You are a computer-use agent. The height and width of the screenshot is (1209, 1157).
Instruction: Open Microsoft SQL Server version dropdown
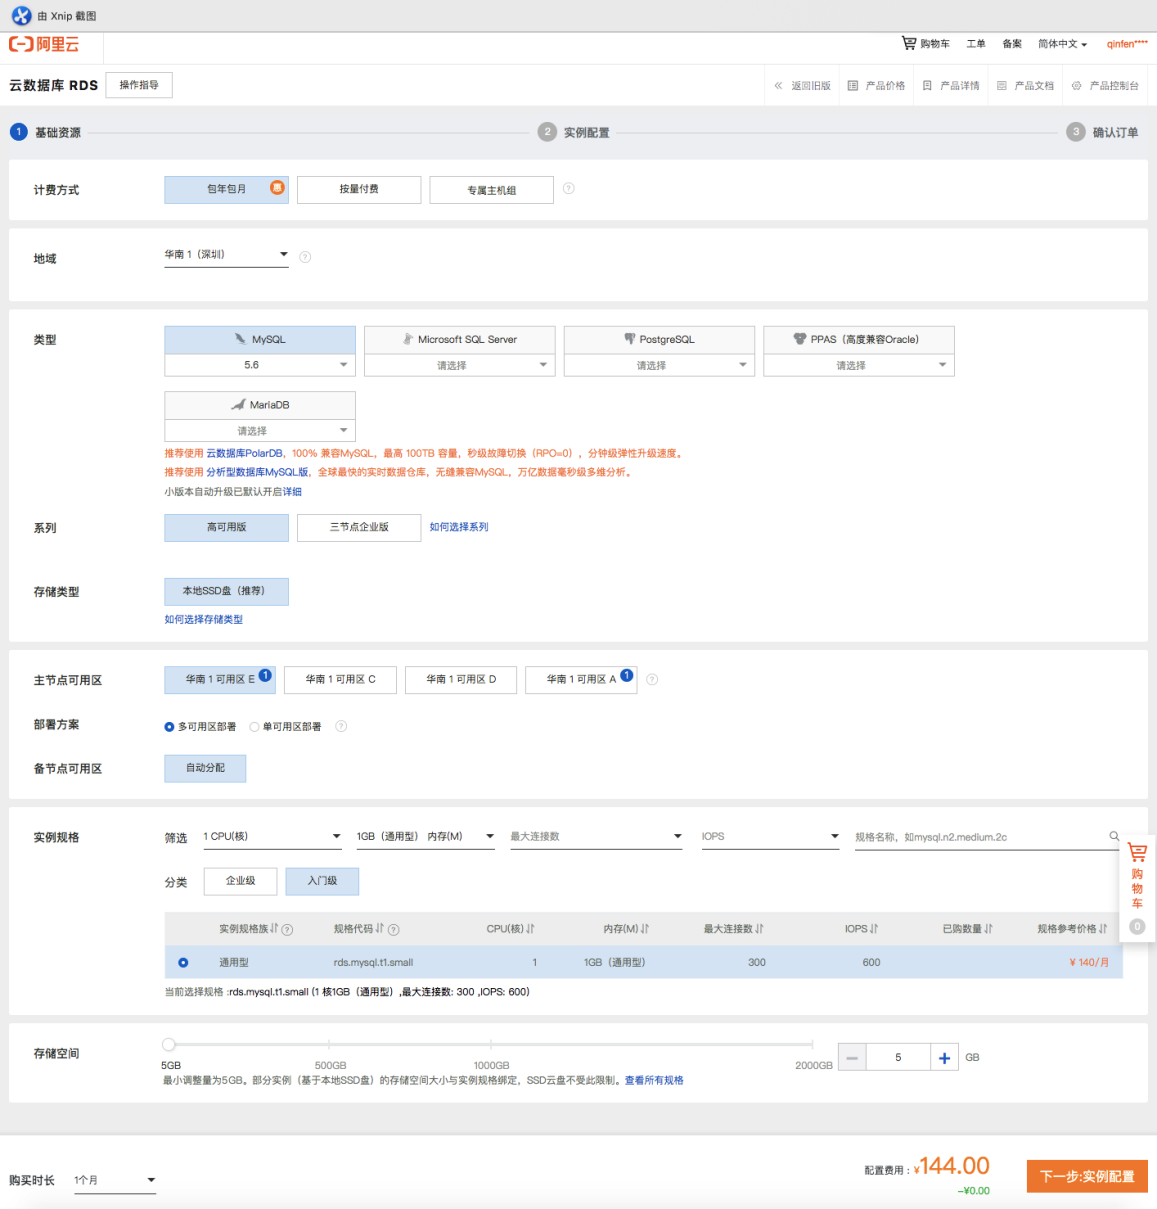tap(460, 365)
